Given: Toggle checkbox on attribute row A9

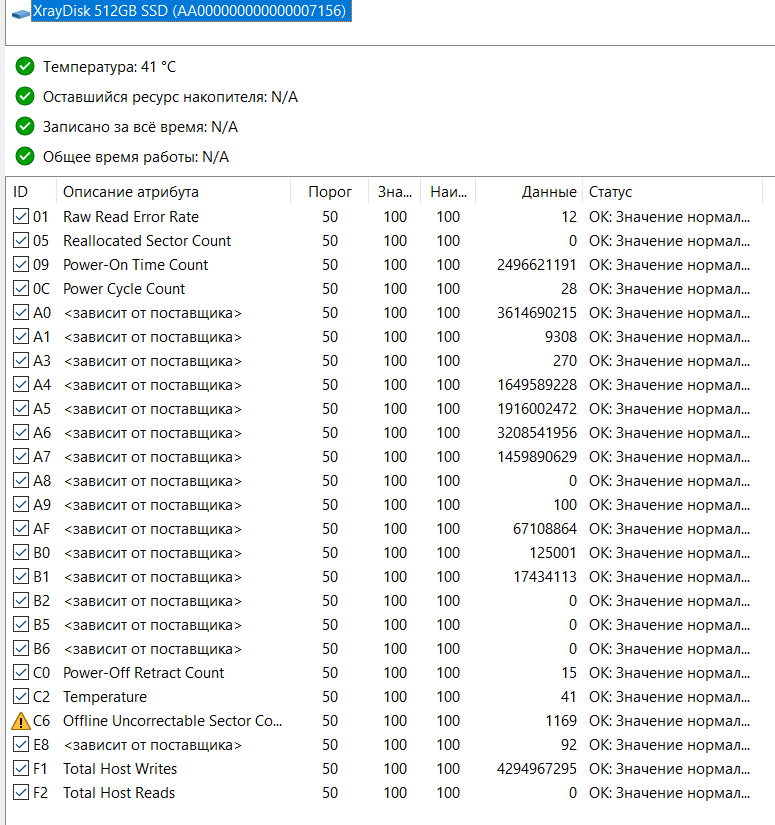Looking at the screenshot, I should (x=21, y=505).
